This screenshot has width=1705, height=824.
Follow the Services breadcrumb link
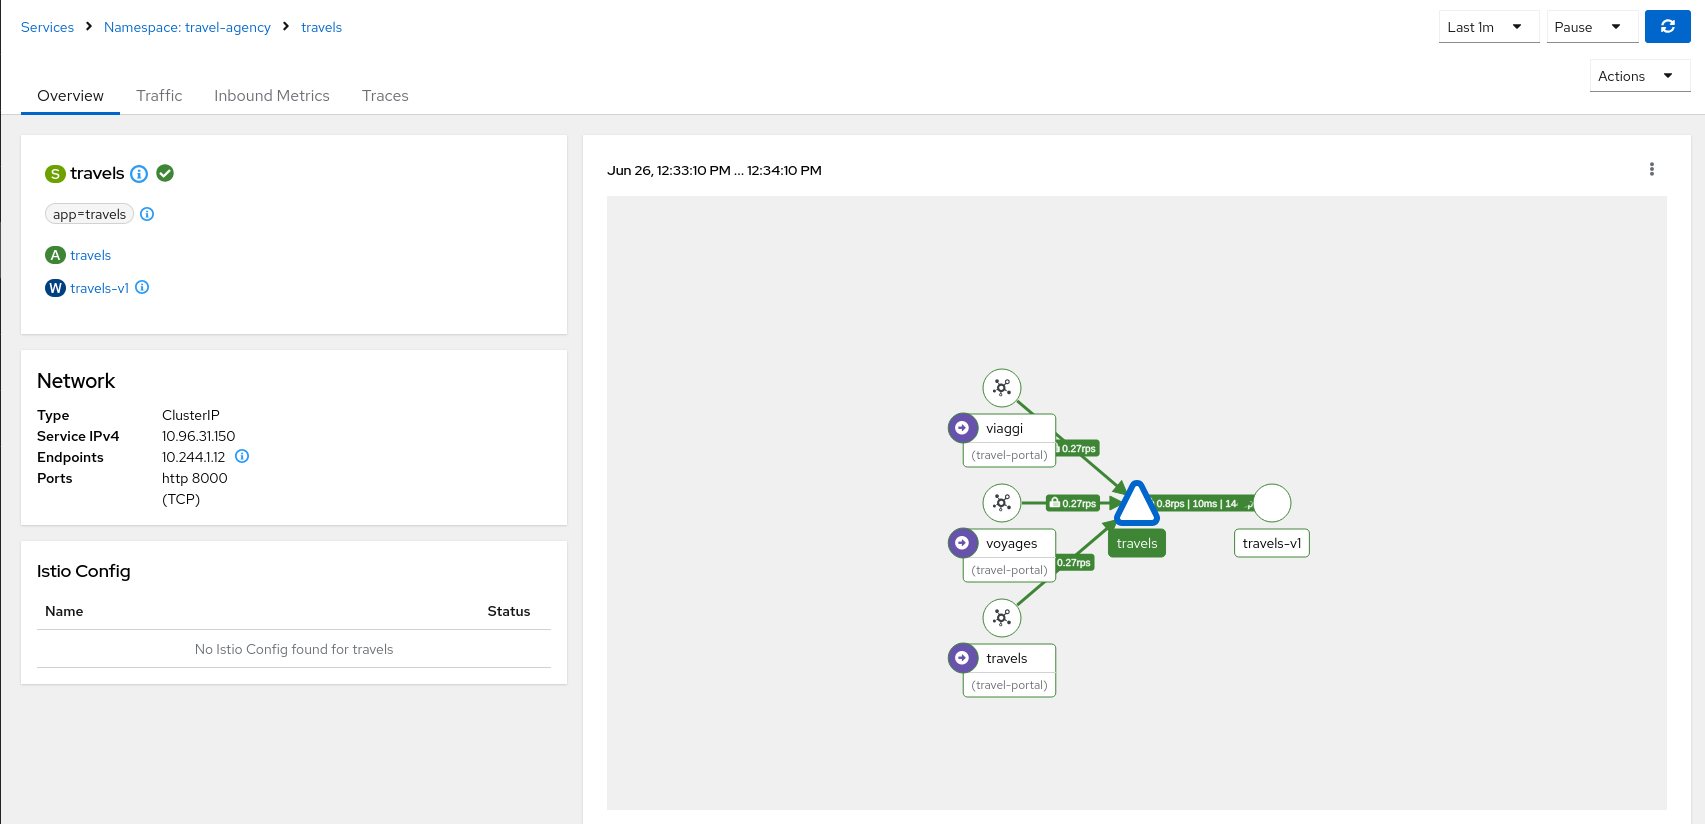pos(47,27)
